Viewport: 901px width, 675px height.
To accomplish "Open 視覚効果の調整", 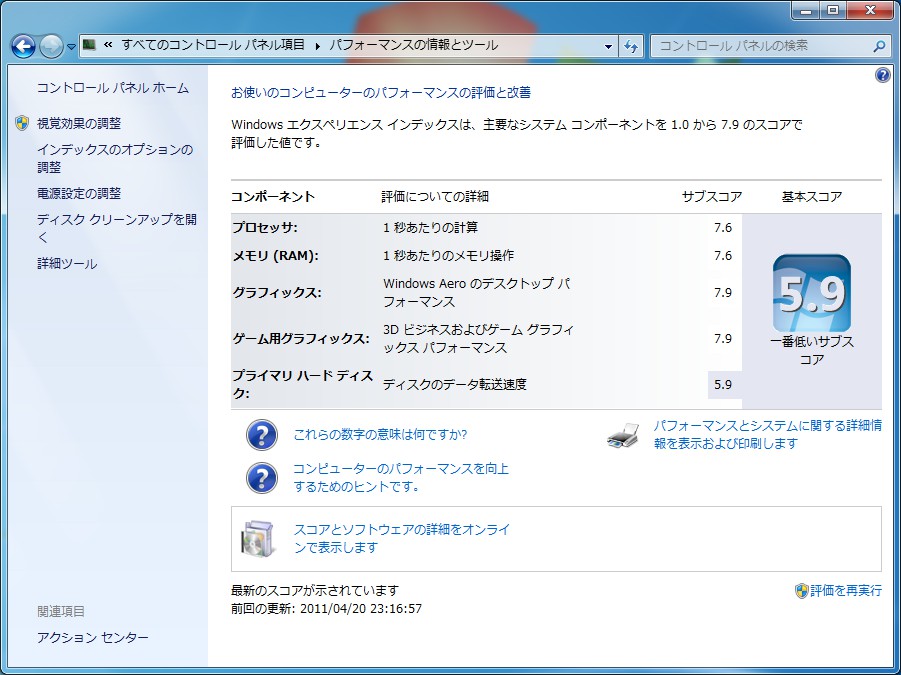I will 79,123.
